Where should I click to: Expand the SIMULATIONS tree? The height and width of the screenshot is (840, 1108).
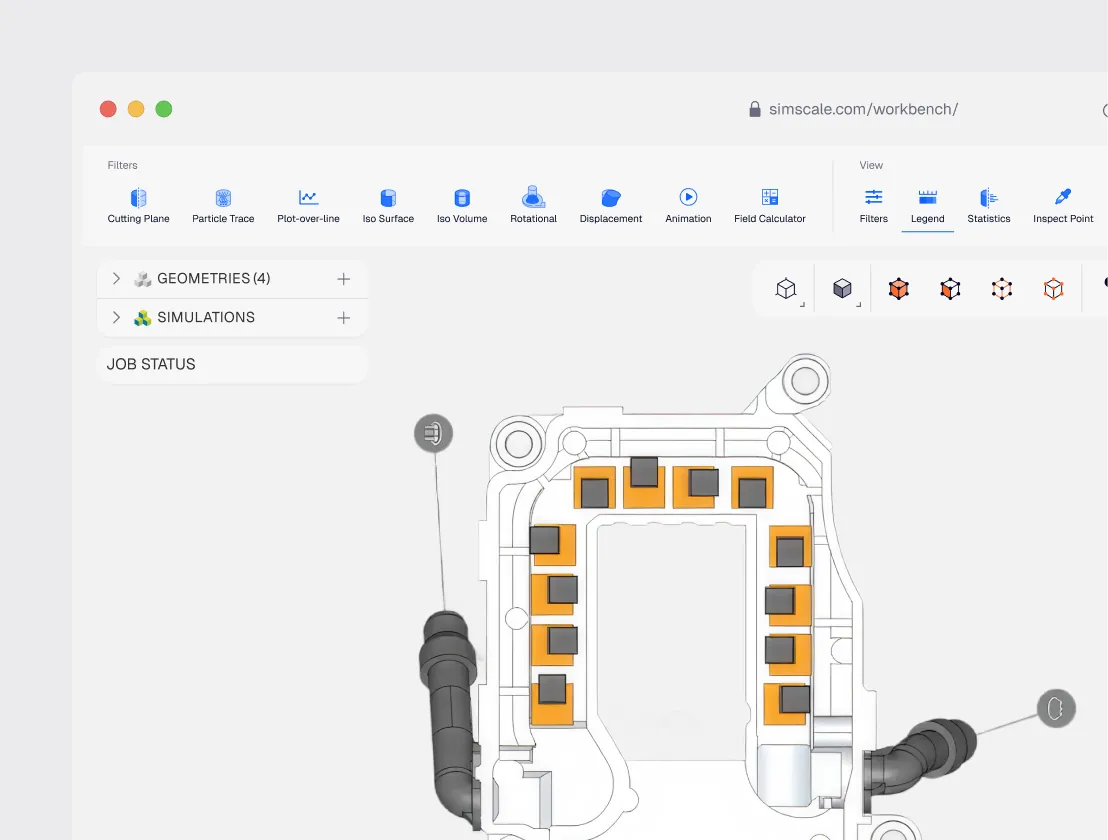117,317
